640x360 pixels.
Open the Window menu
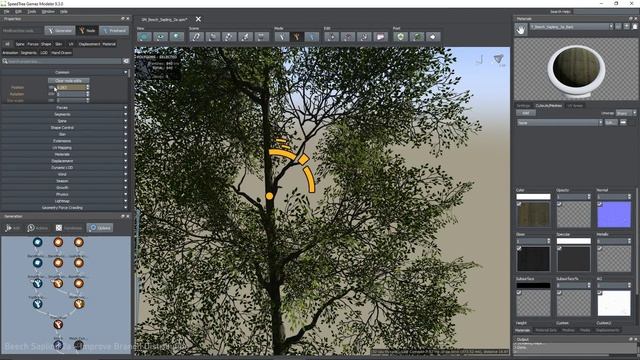click(48, 11)
